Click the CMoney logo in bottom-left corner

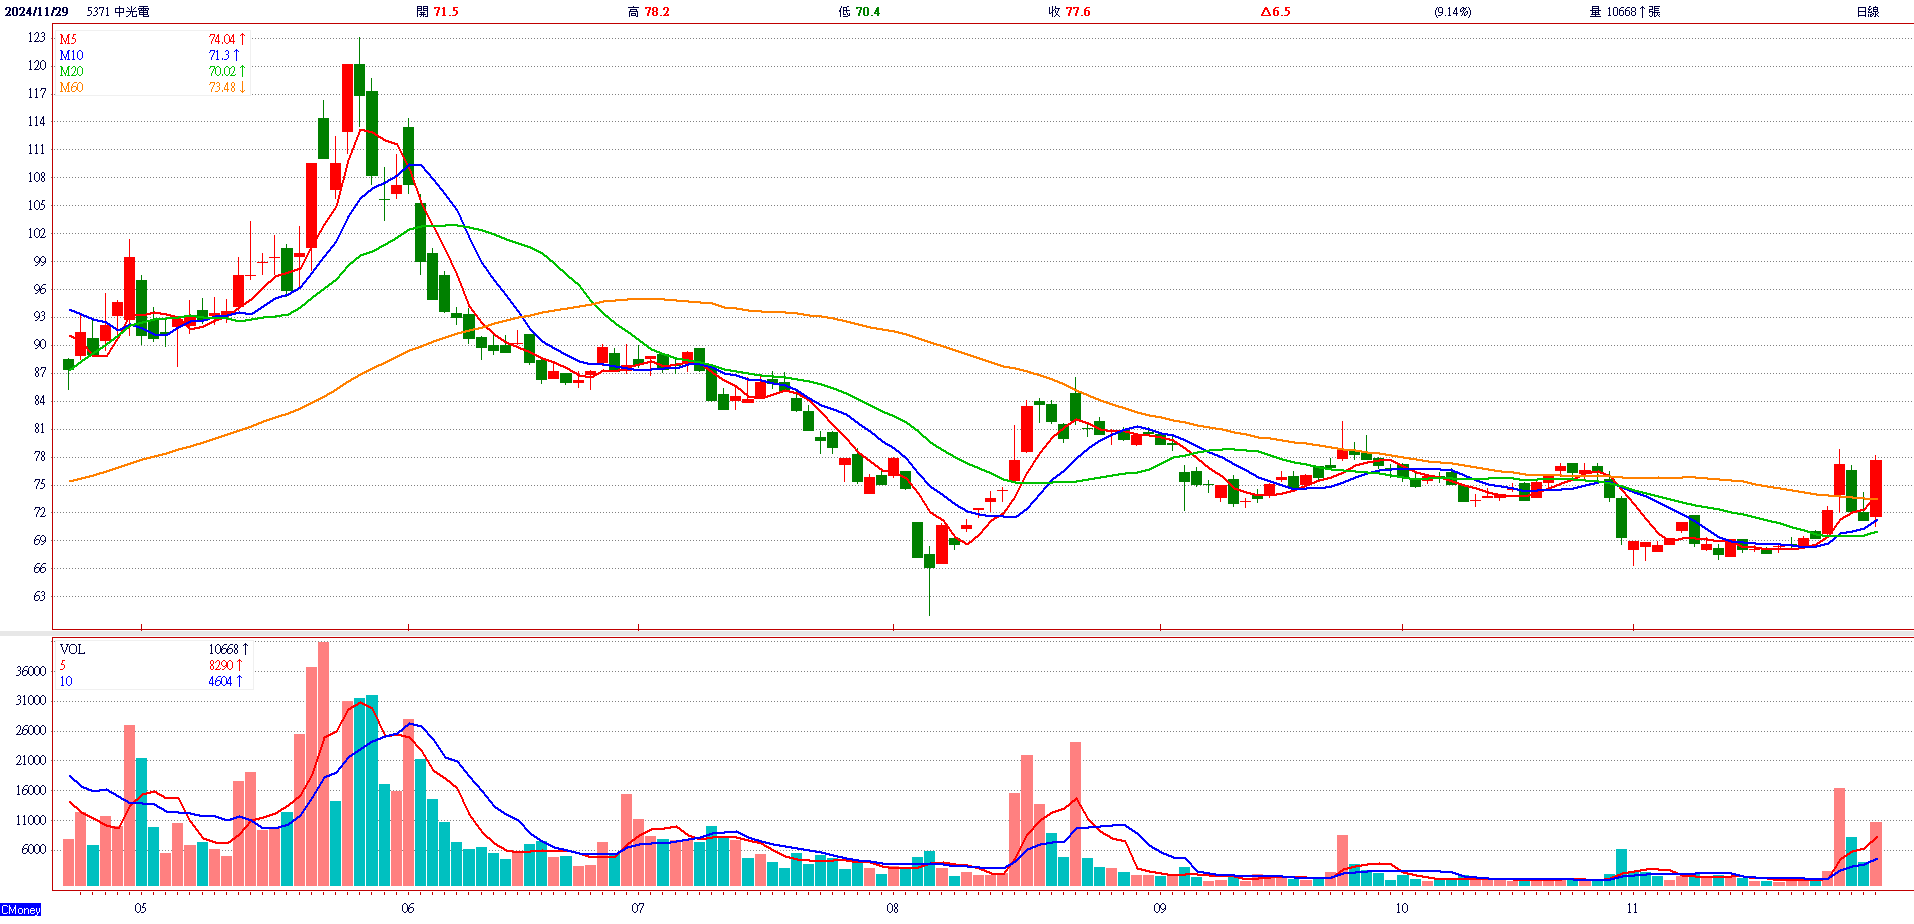(x=21, y=910)
